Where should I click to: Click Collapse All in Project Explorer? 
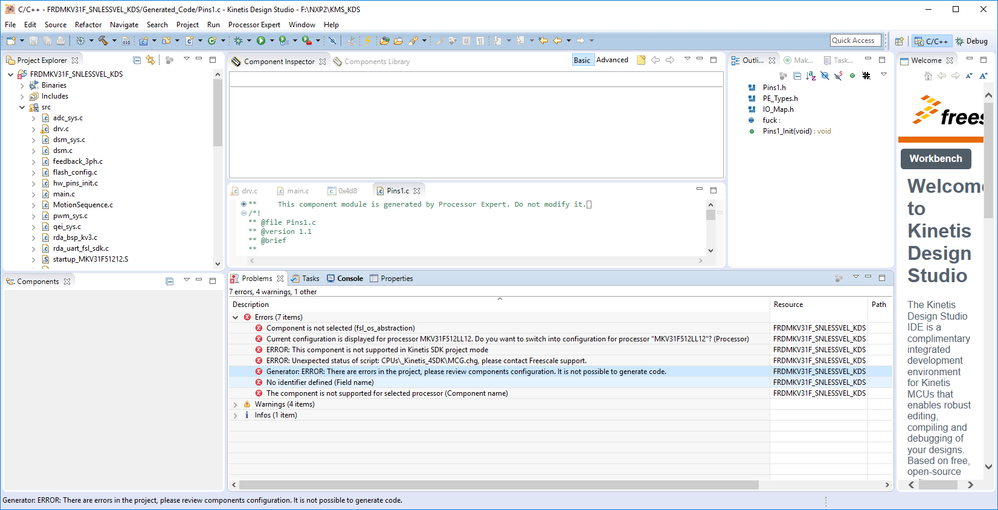tap(137, 60)
